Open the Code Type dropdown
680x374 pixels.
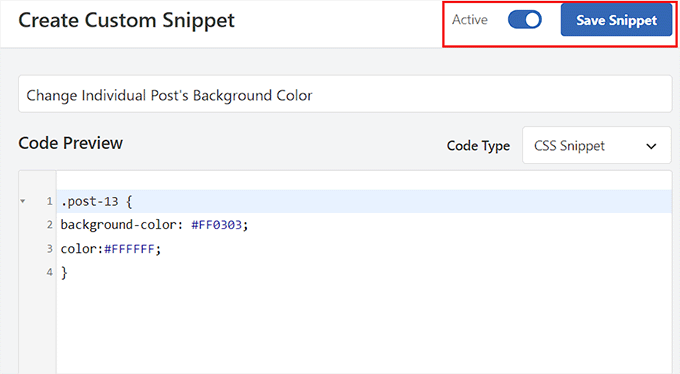pyautogui.click(x=597, y=145)
